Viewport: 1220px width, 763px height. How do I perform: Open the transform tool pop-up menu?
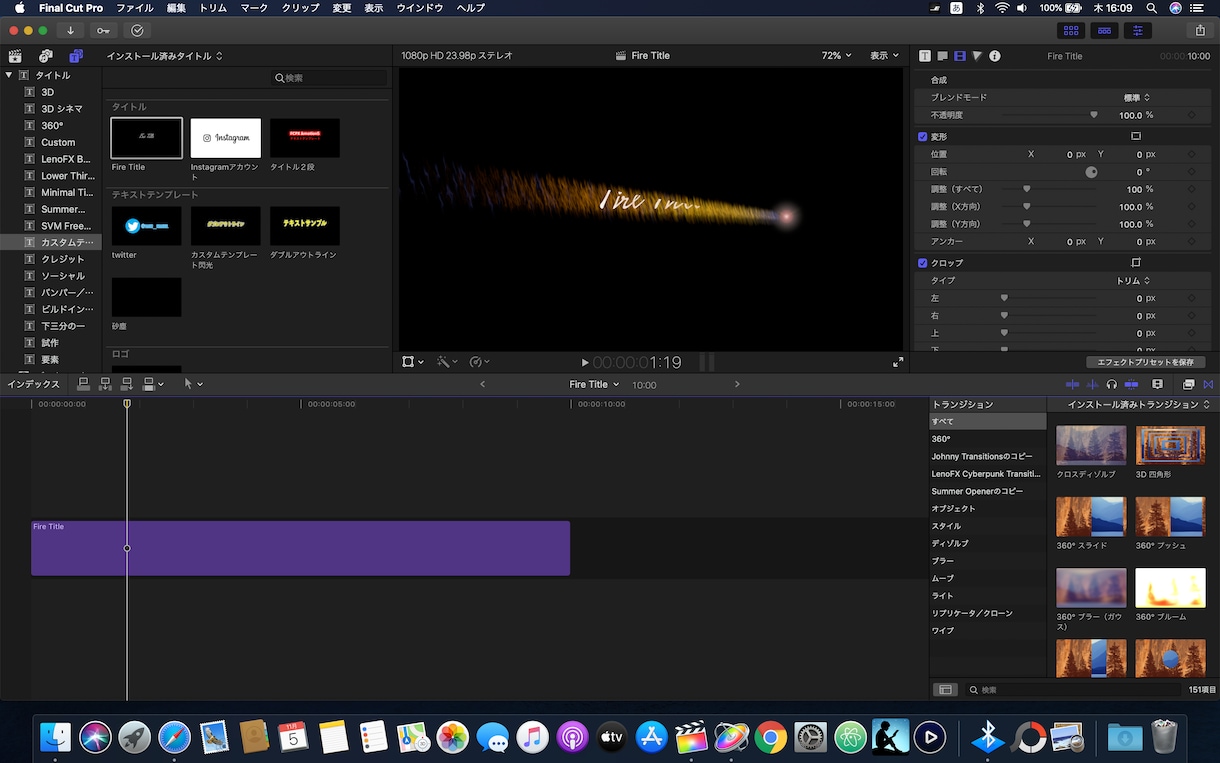click(412, 362)
